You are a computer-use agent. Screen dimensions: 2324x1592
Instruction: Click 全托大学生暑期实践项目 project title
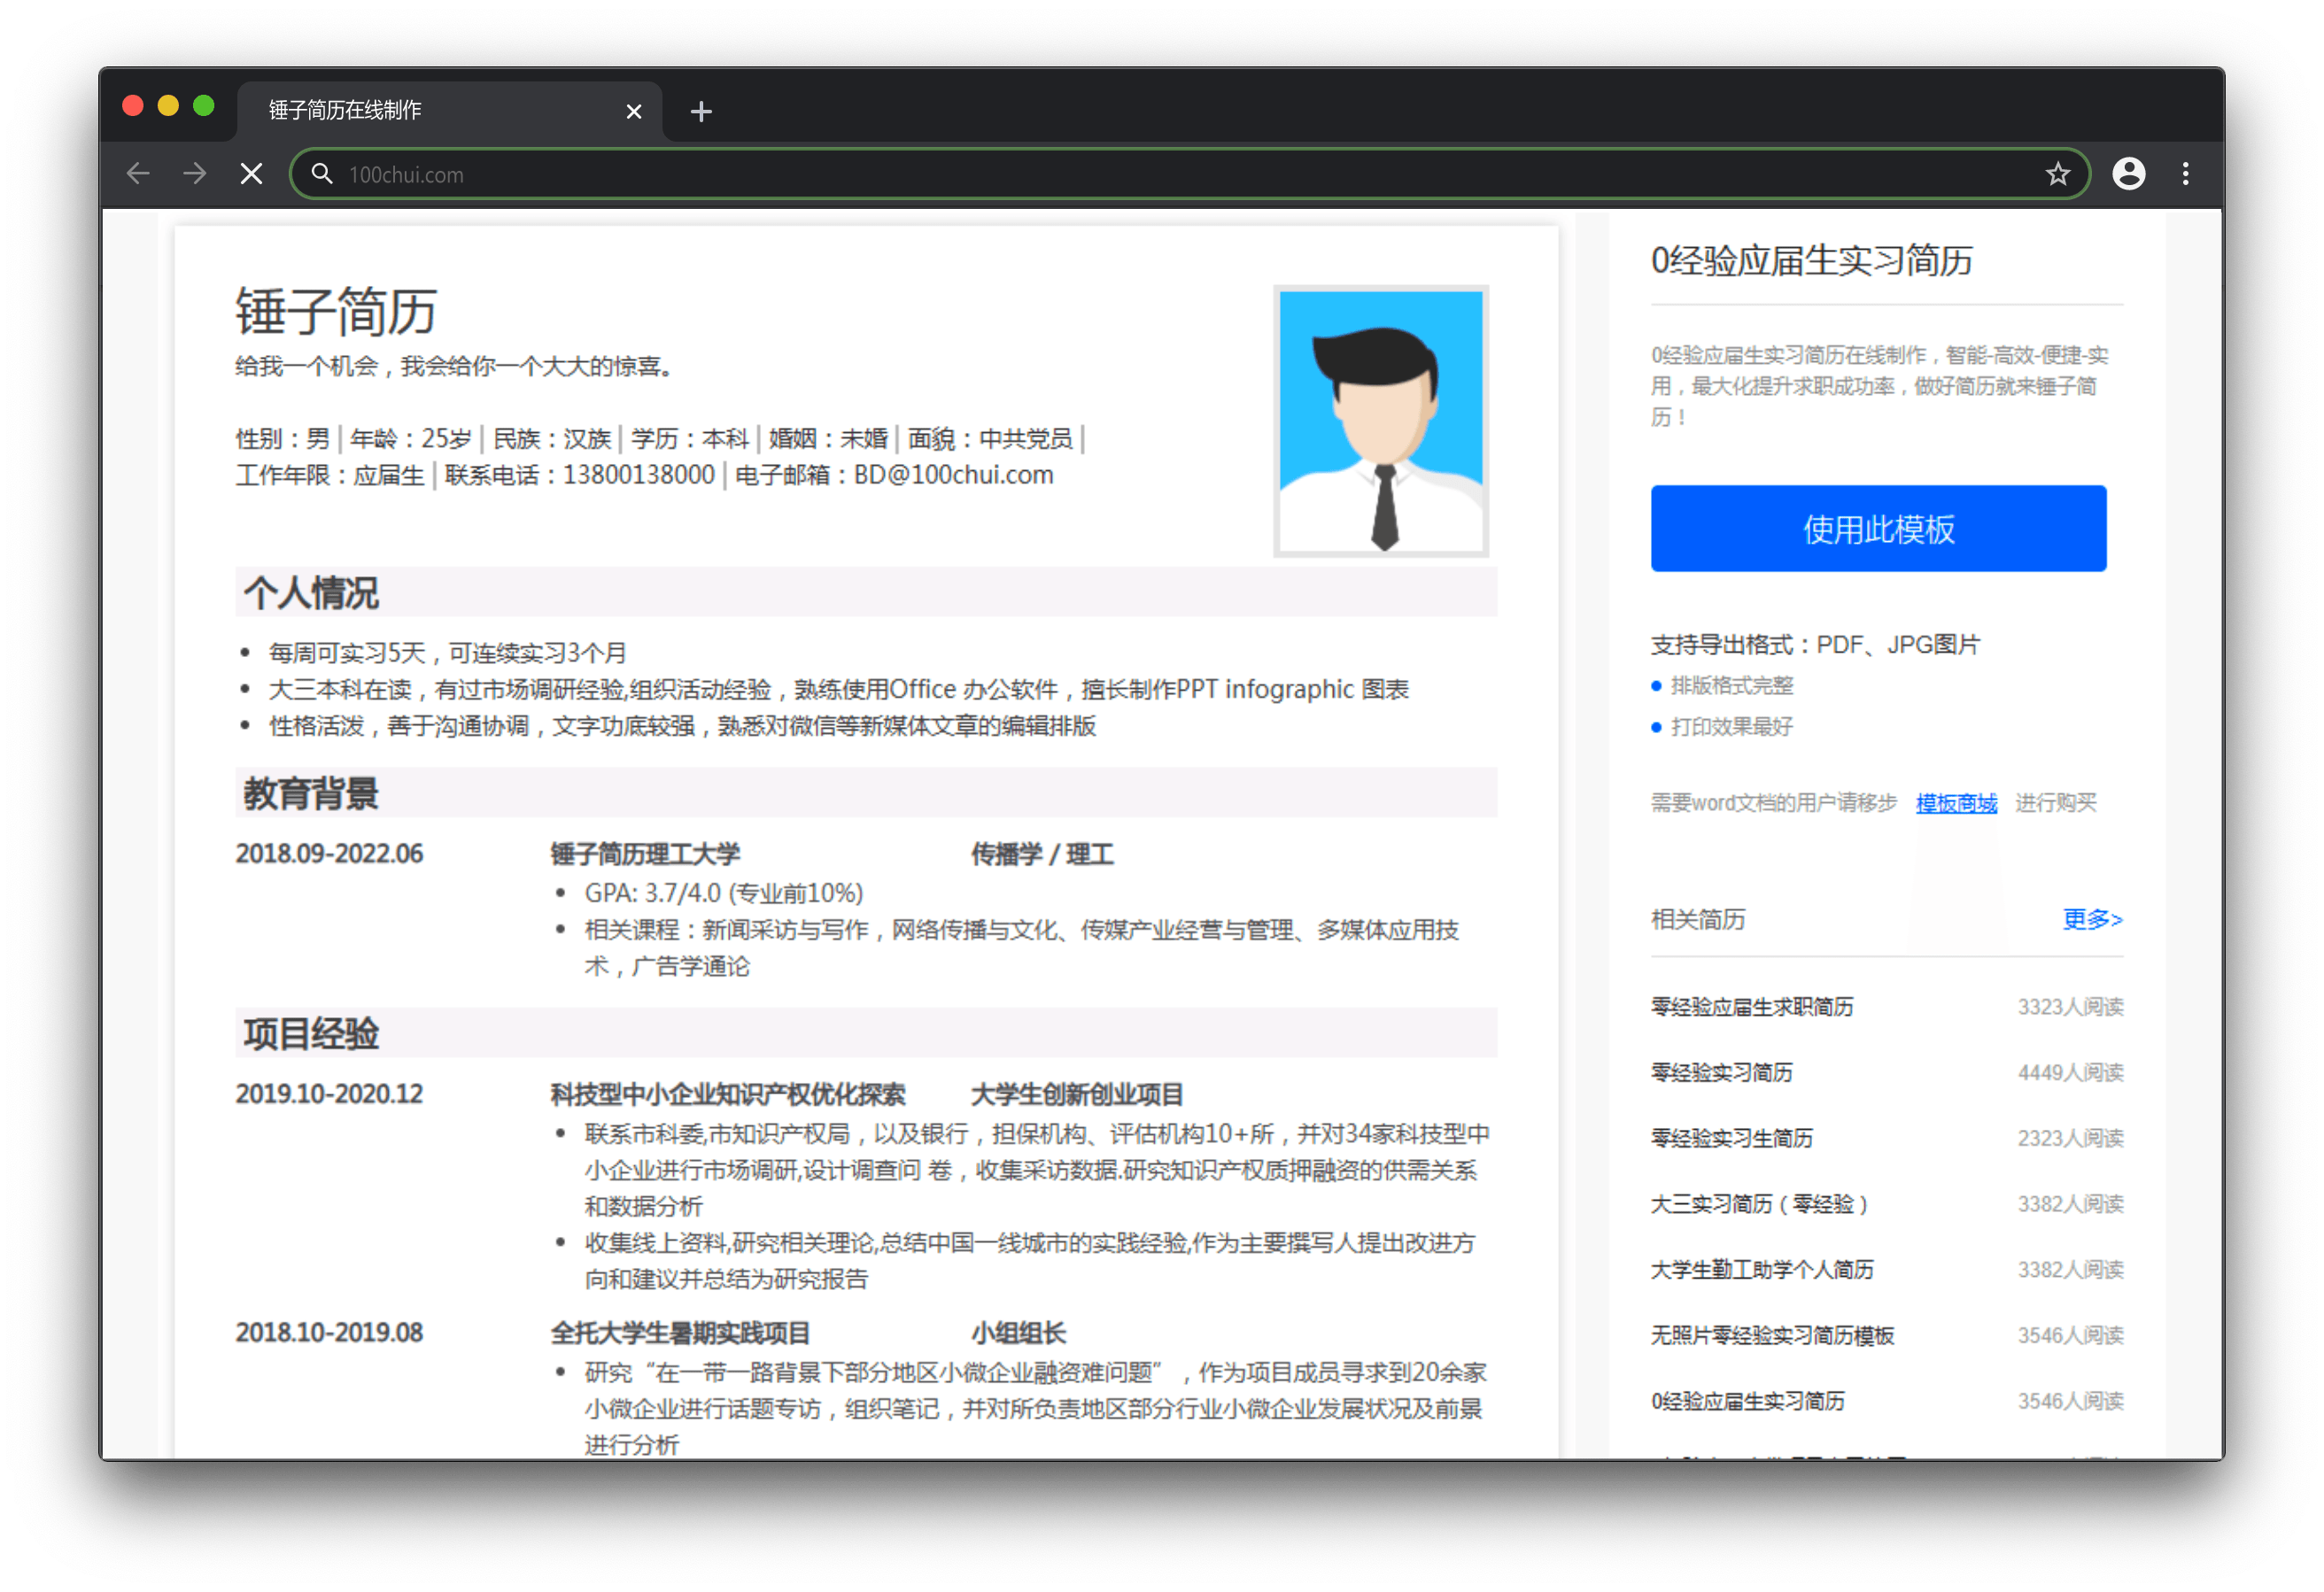pos(680,1333)
